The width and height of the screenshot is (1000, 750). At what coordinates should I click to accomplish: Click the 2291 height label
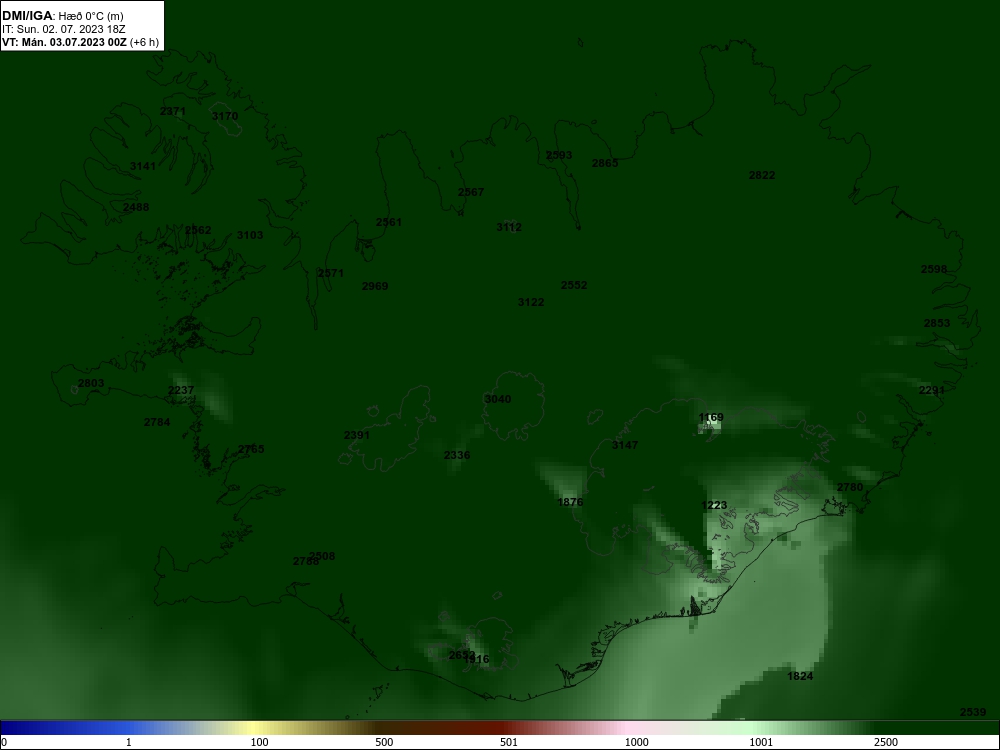[x=932, y=390]
